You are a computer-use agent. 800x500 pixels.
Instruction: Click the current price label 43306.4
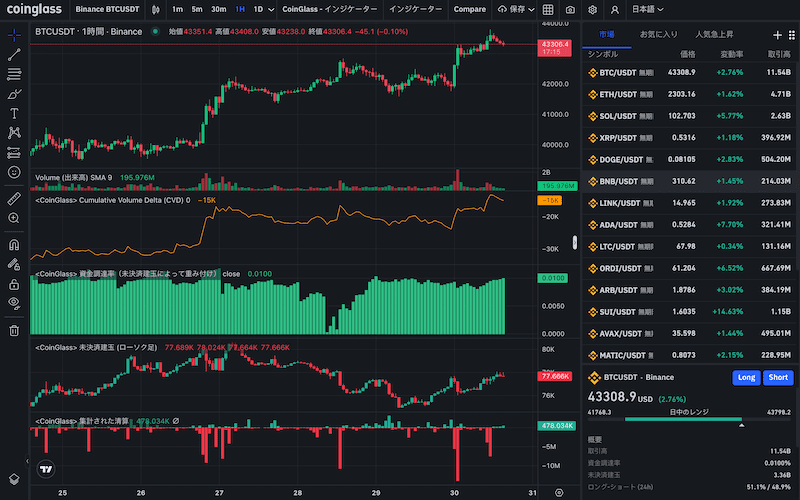555,48
